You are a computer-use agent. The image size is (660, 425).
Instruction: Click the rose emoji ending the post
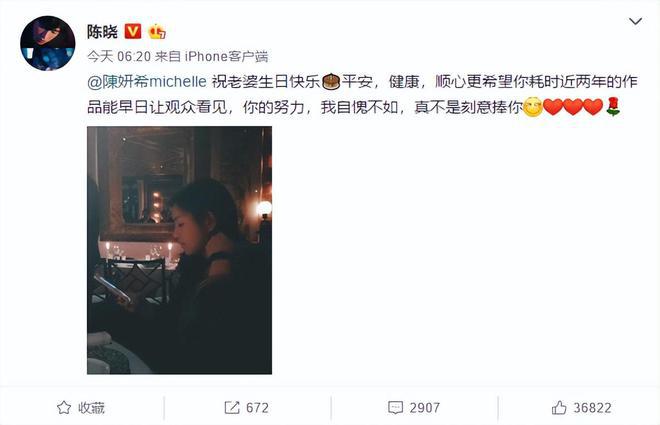[613, 107]
